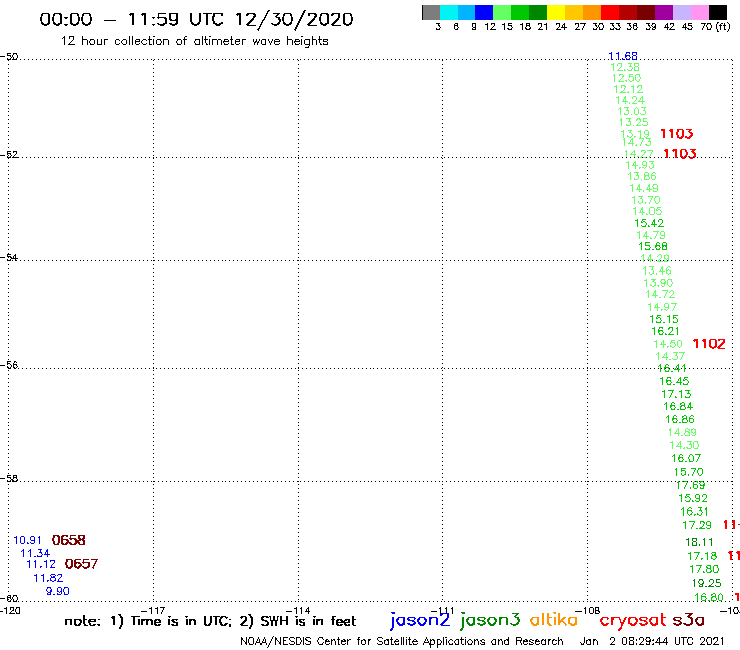Image resolution: width=740 pixels, height=650 pixels.
Task: Select the 16.86 wave height reading
Action: pos(680,419)
